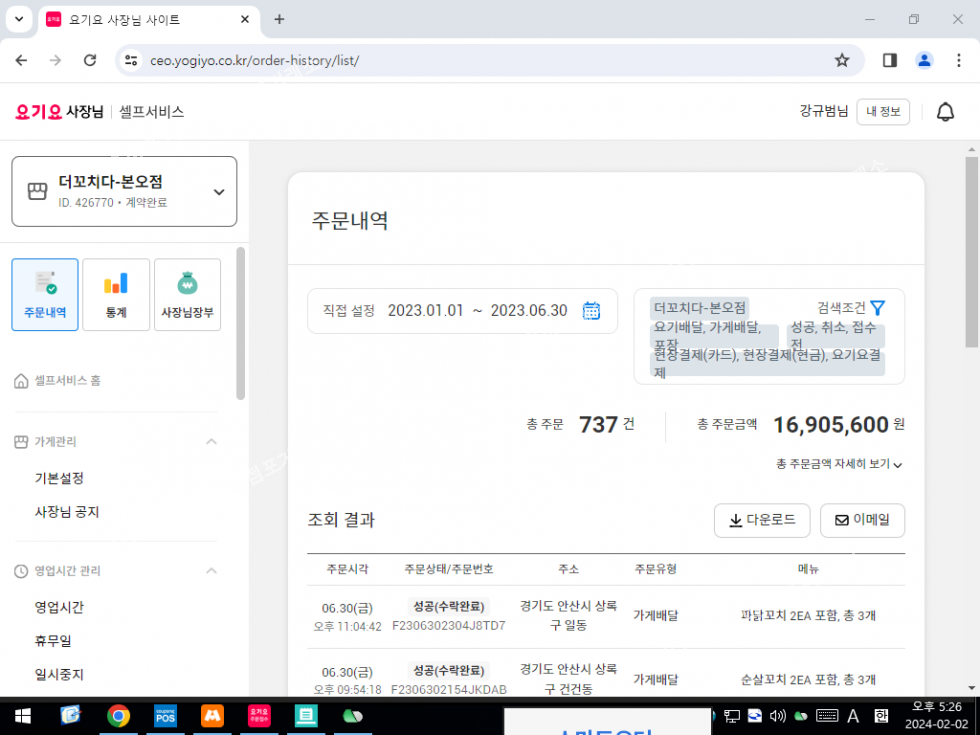
Task: Open the browser side panel icon
Action: point(890,60)
